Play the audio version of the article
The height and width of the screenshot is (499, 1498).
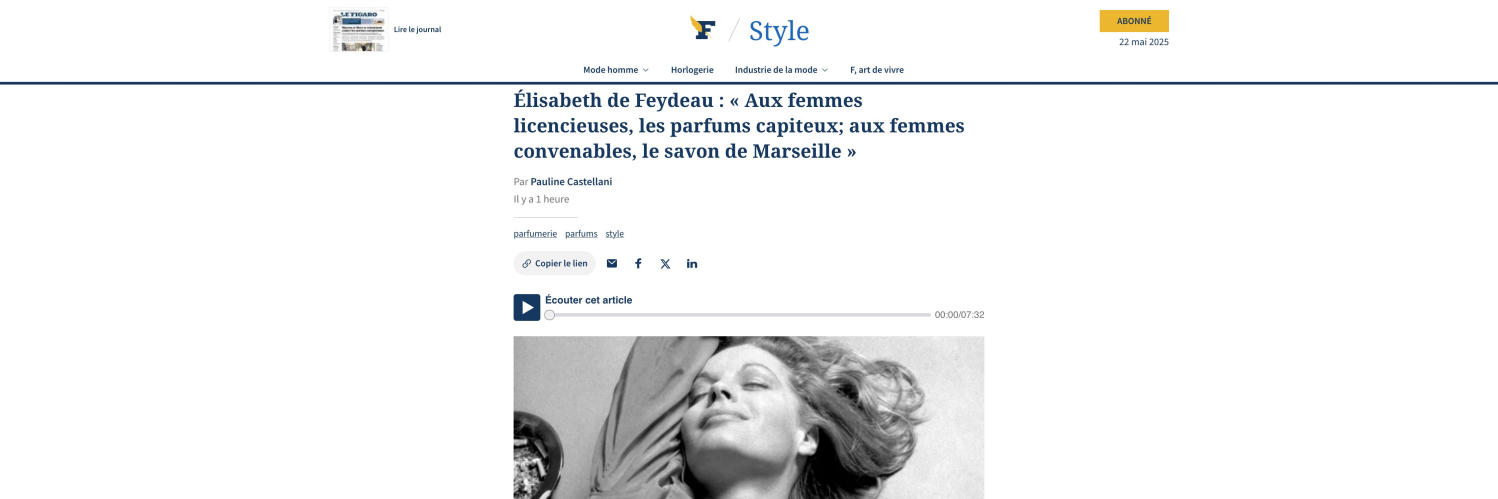point(527,307)
